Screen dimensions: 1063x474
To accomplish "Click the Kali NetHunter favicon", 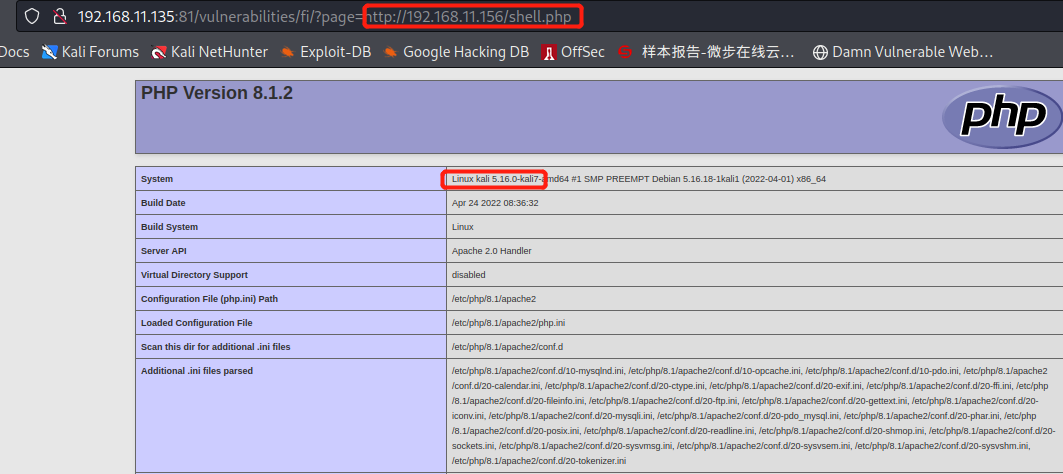I will point(159,52).
